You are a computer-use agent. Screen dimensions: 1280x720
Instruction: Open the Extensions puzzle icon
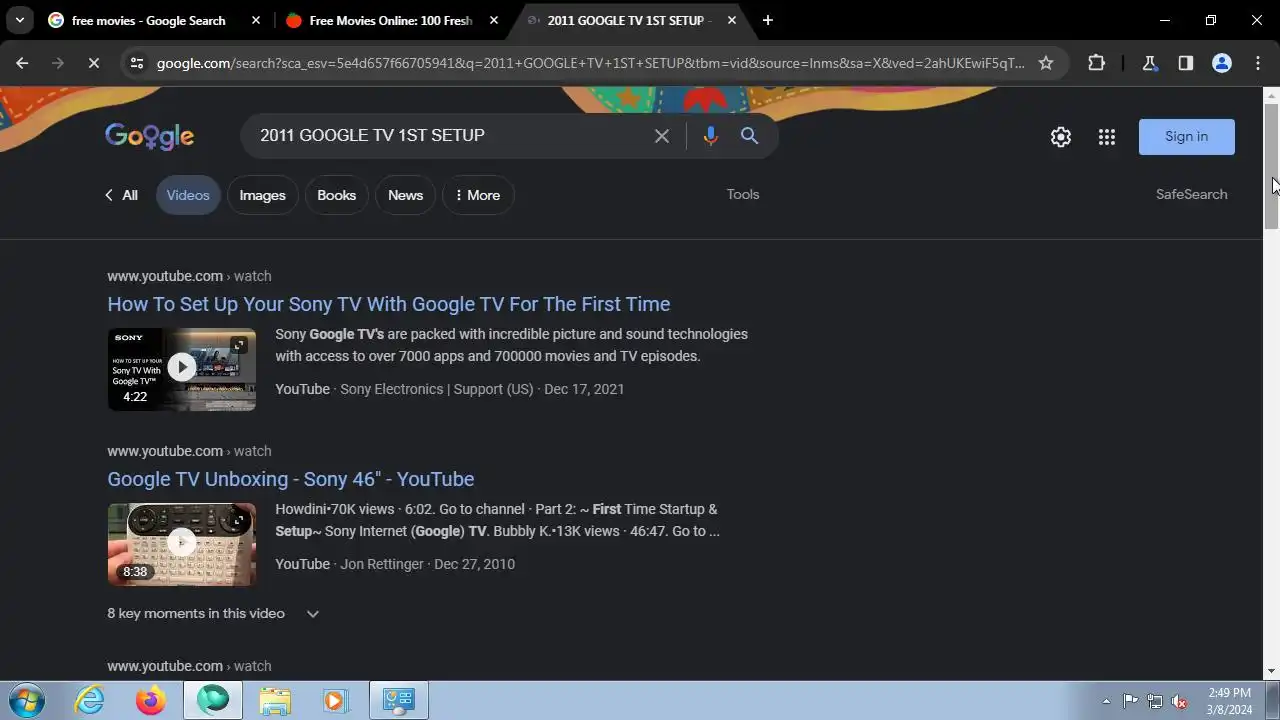pyautogui.click(x=1097, y=63)
